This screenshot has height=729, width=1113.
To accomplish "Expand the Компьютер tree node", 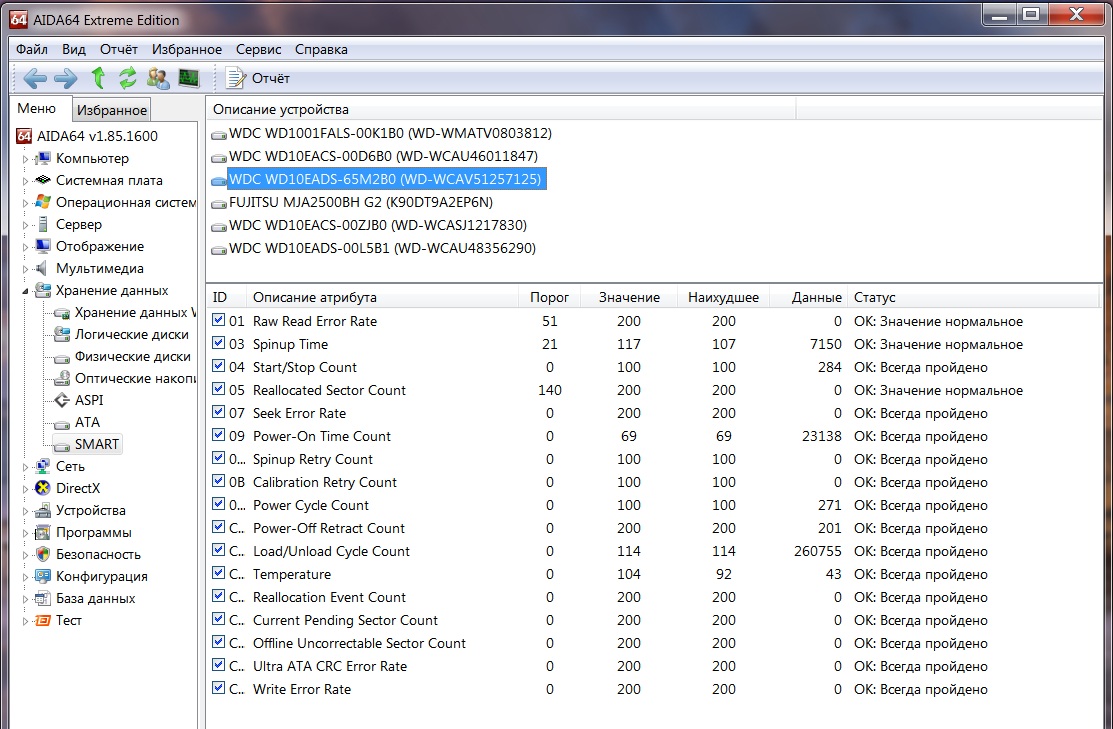I will [26, 159].
